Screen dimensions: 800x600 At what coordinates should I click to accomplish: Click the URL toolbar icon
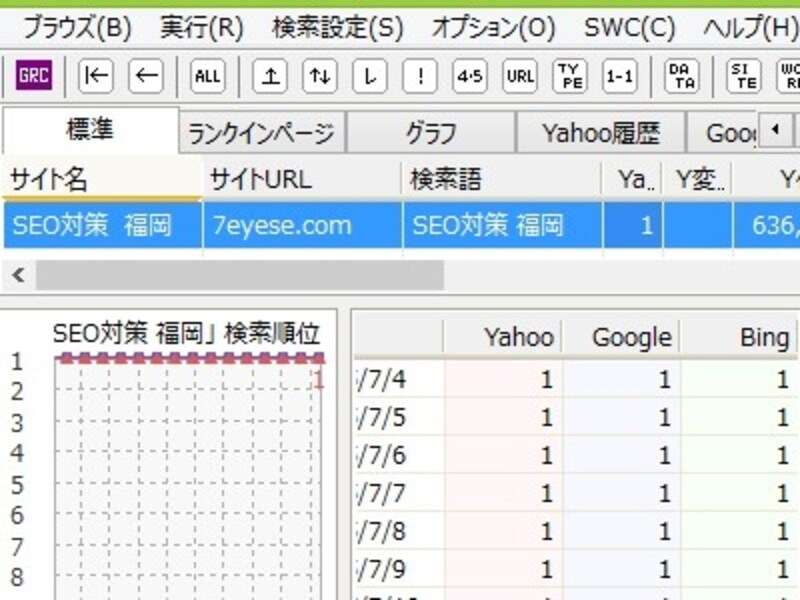(x=520, y=76)
